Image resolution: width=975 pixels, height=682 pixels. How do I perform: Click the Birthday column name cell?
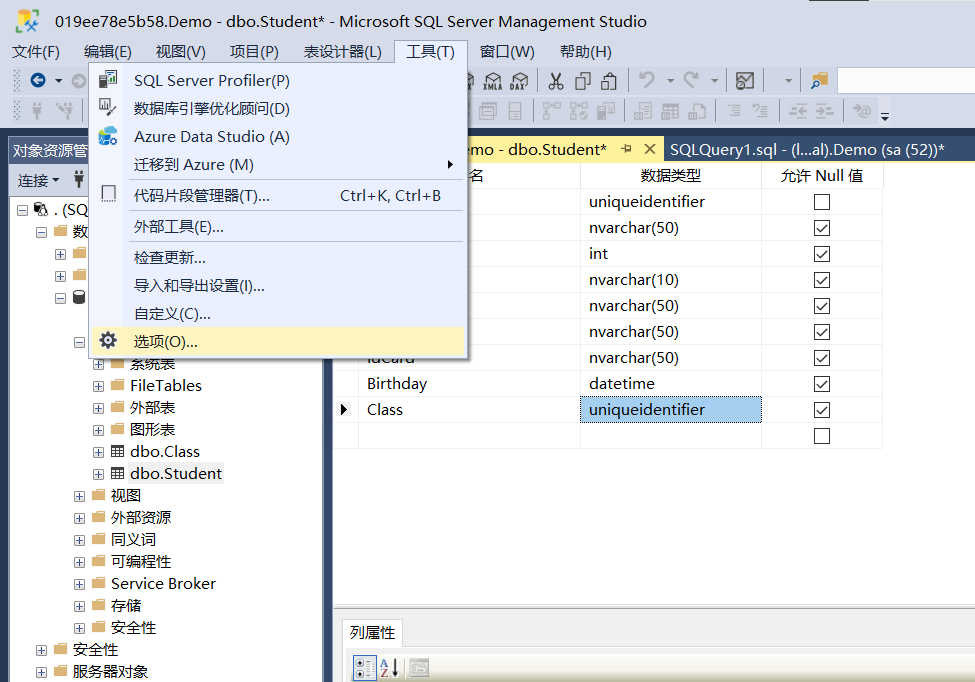point(469,384)
